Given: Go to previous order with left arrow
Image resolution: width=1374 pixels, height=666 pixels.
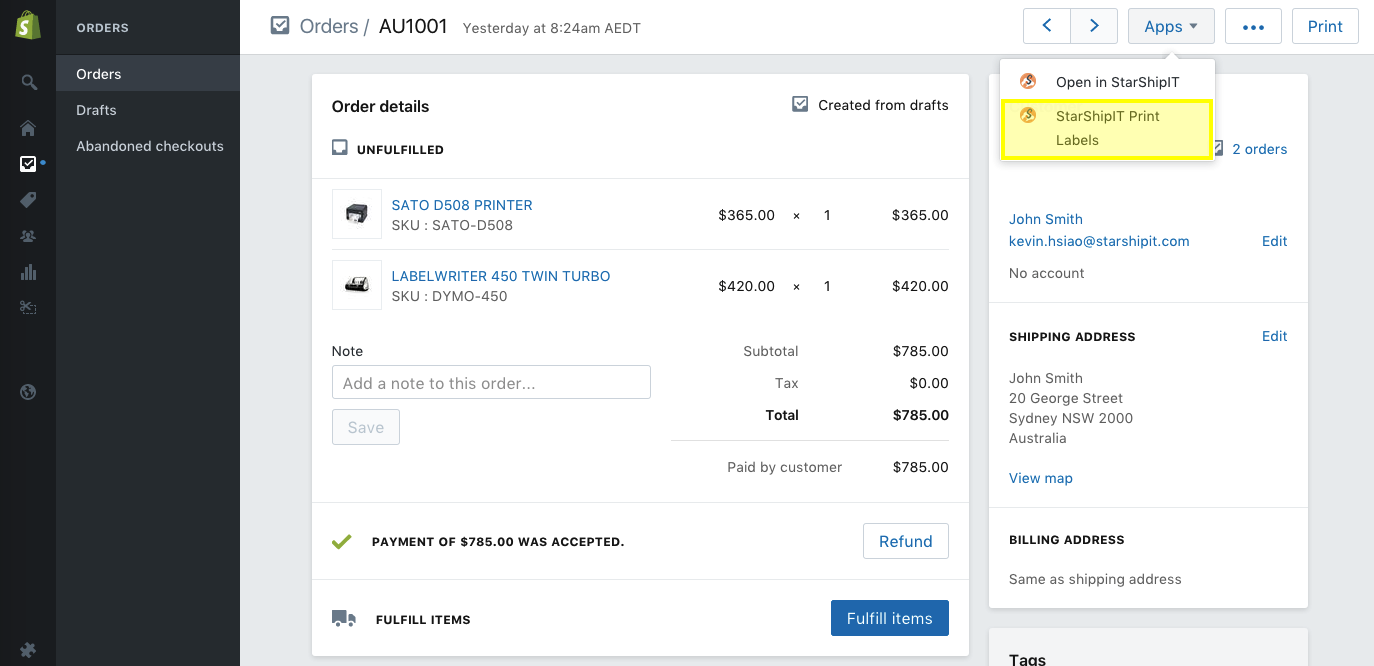Looking at the screenshot, I should (x=1047, y=26).
